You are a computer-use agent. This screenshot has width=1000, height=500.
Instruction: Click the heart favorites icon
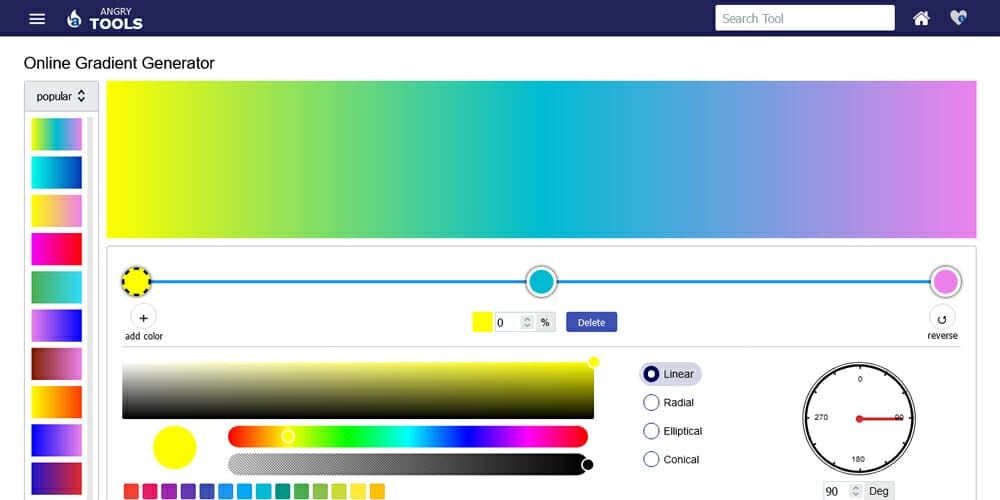[958, 18]
